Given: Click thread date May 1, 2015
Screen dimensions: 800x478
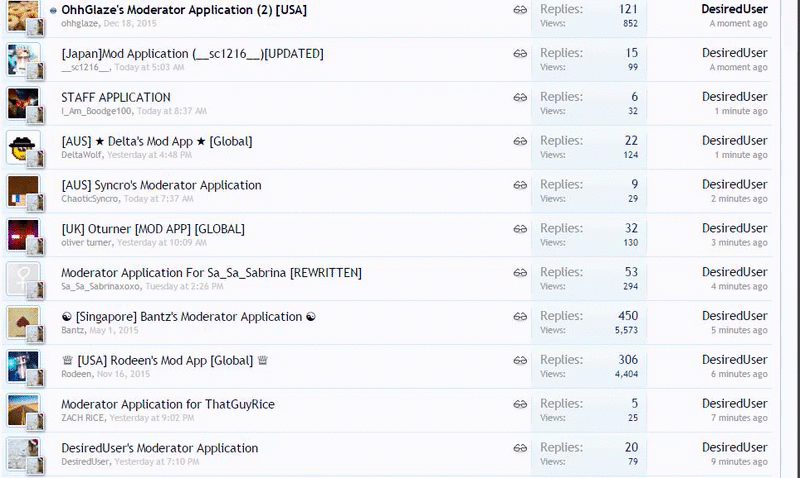Looking at the screenshot, I should coord(114,331).
